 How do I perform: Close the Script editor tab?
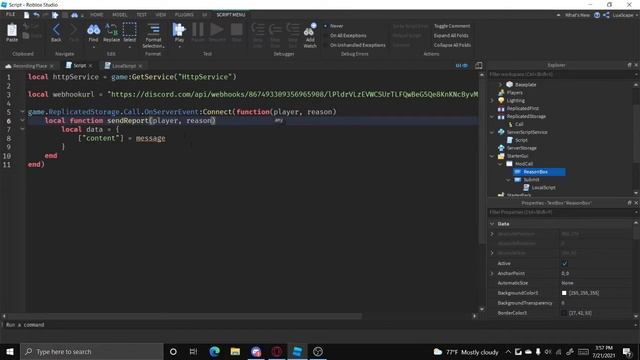[90, 66]
